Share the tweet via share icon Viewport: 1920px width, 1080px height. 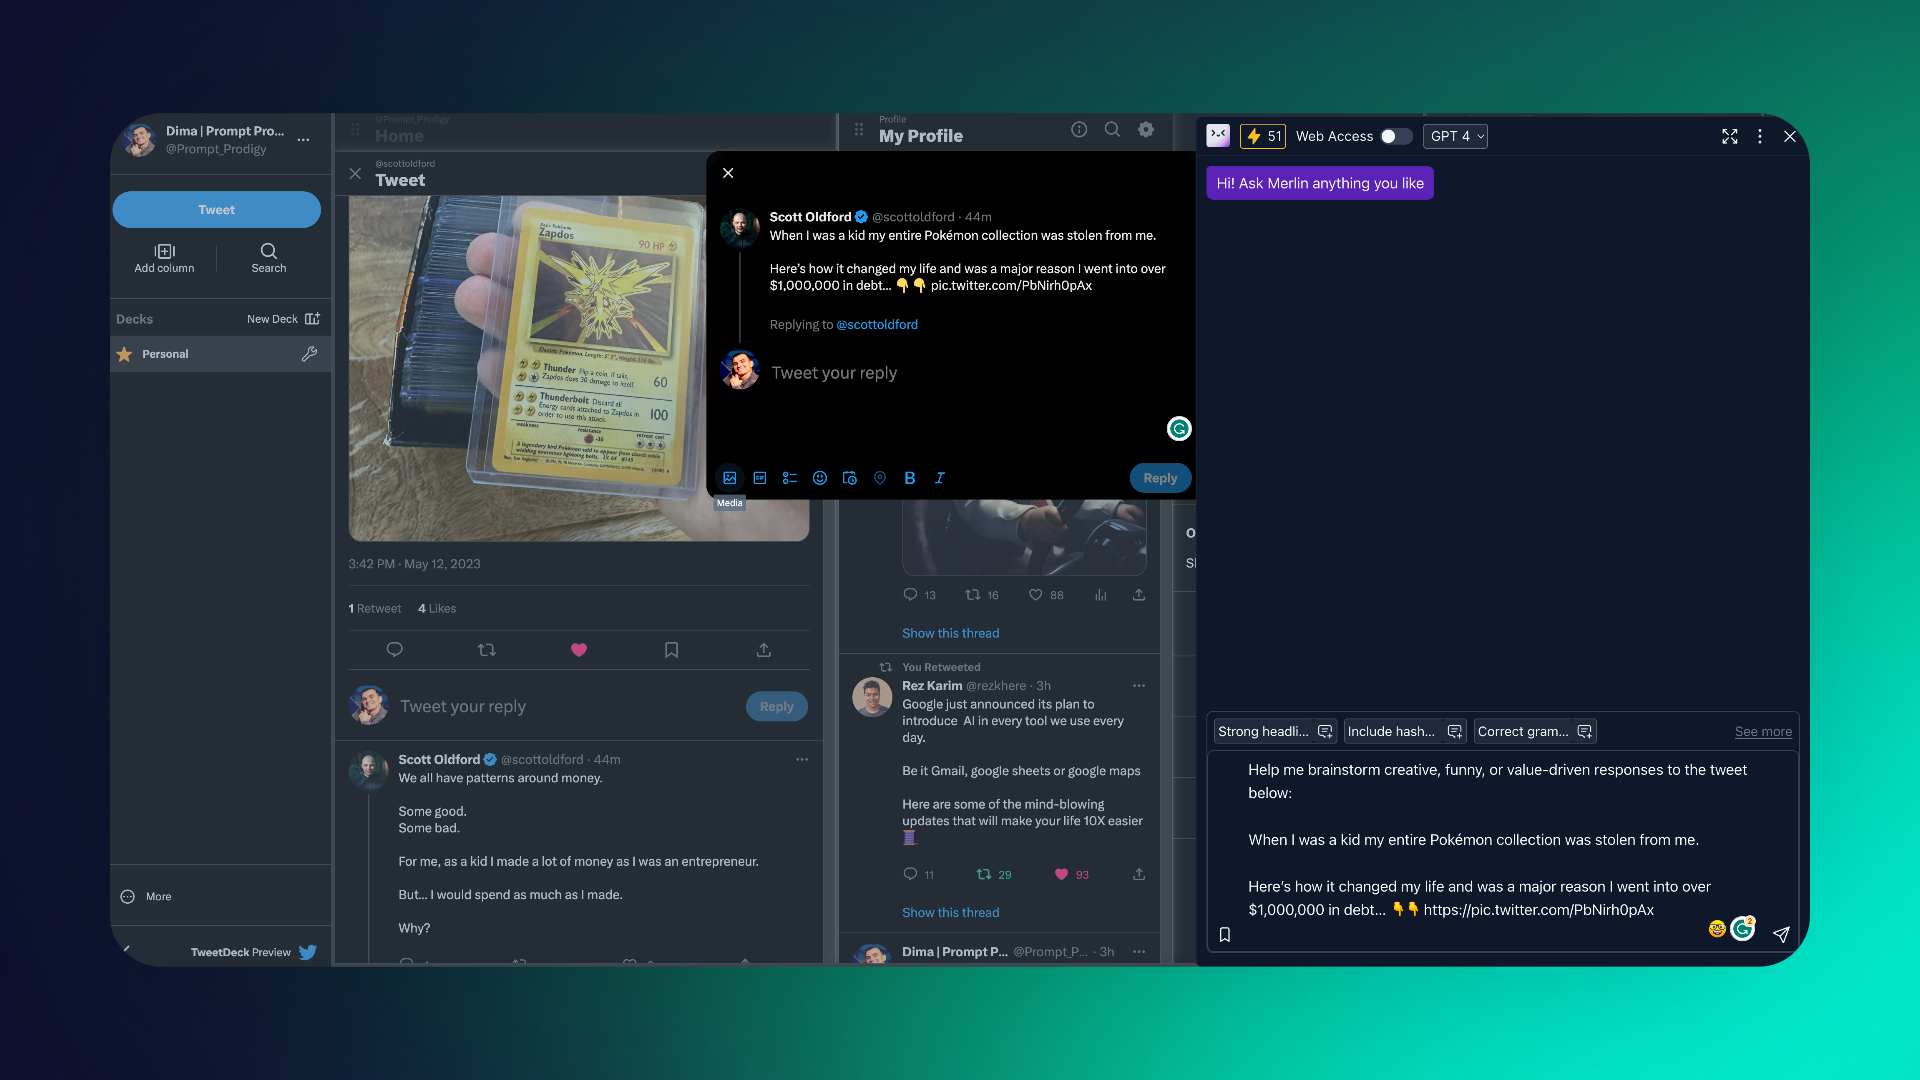764,650
